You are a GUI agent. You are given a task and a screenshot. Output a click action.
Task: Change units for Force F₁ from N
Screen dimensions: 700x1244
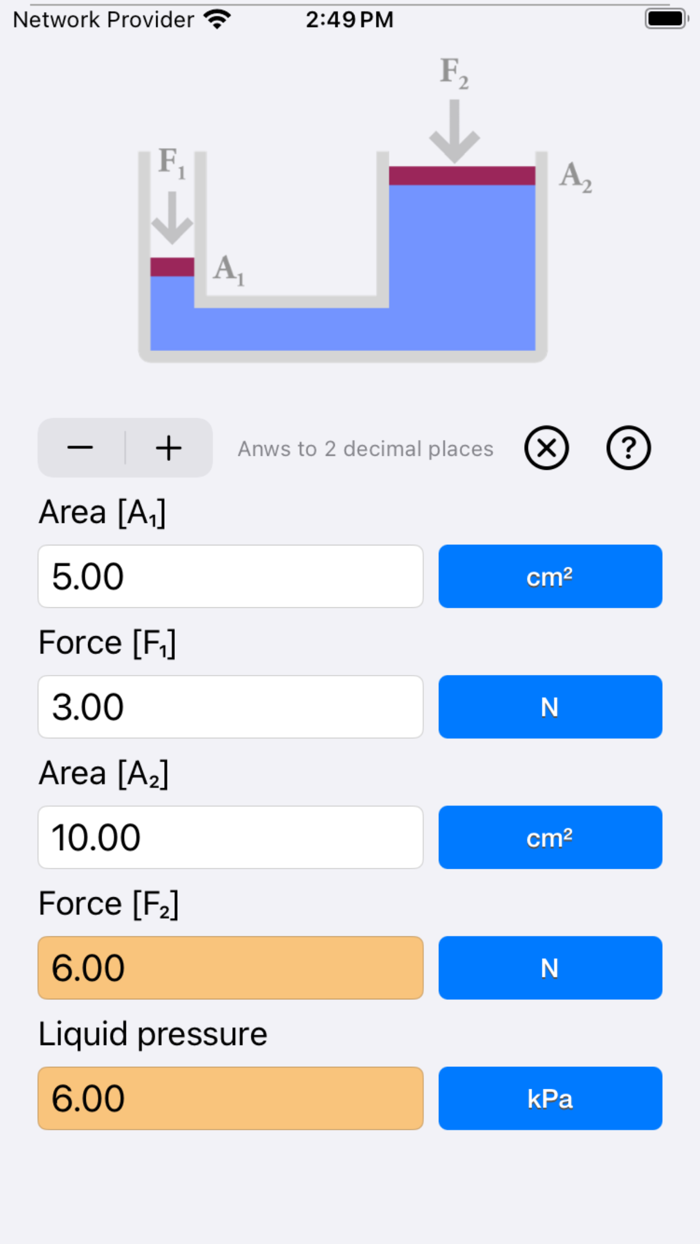(x=550, y=707)
